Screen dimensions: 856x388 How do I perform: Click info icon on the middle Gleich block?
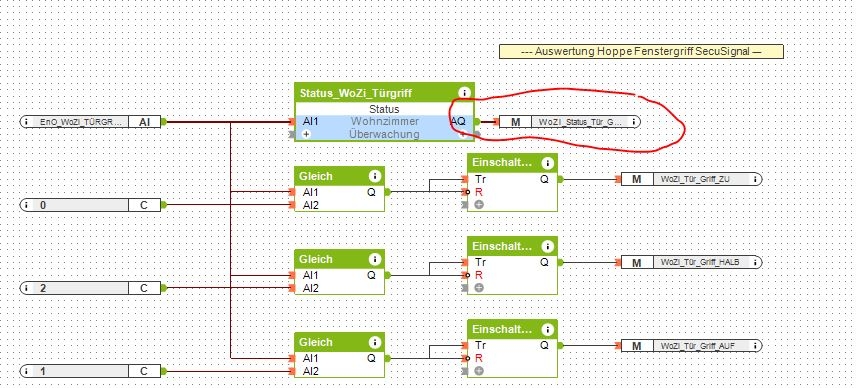coord(374,259)
